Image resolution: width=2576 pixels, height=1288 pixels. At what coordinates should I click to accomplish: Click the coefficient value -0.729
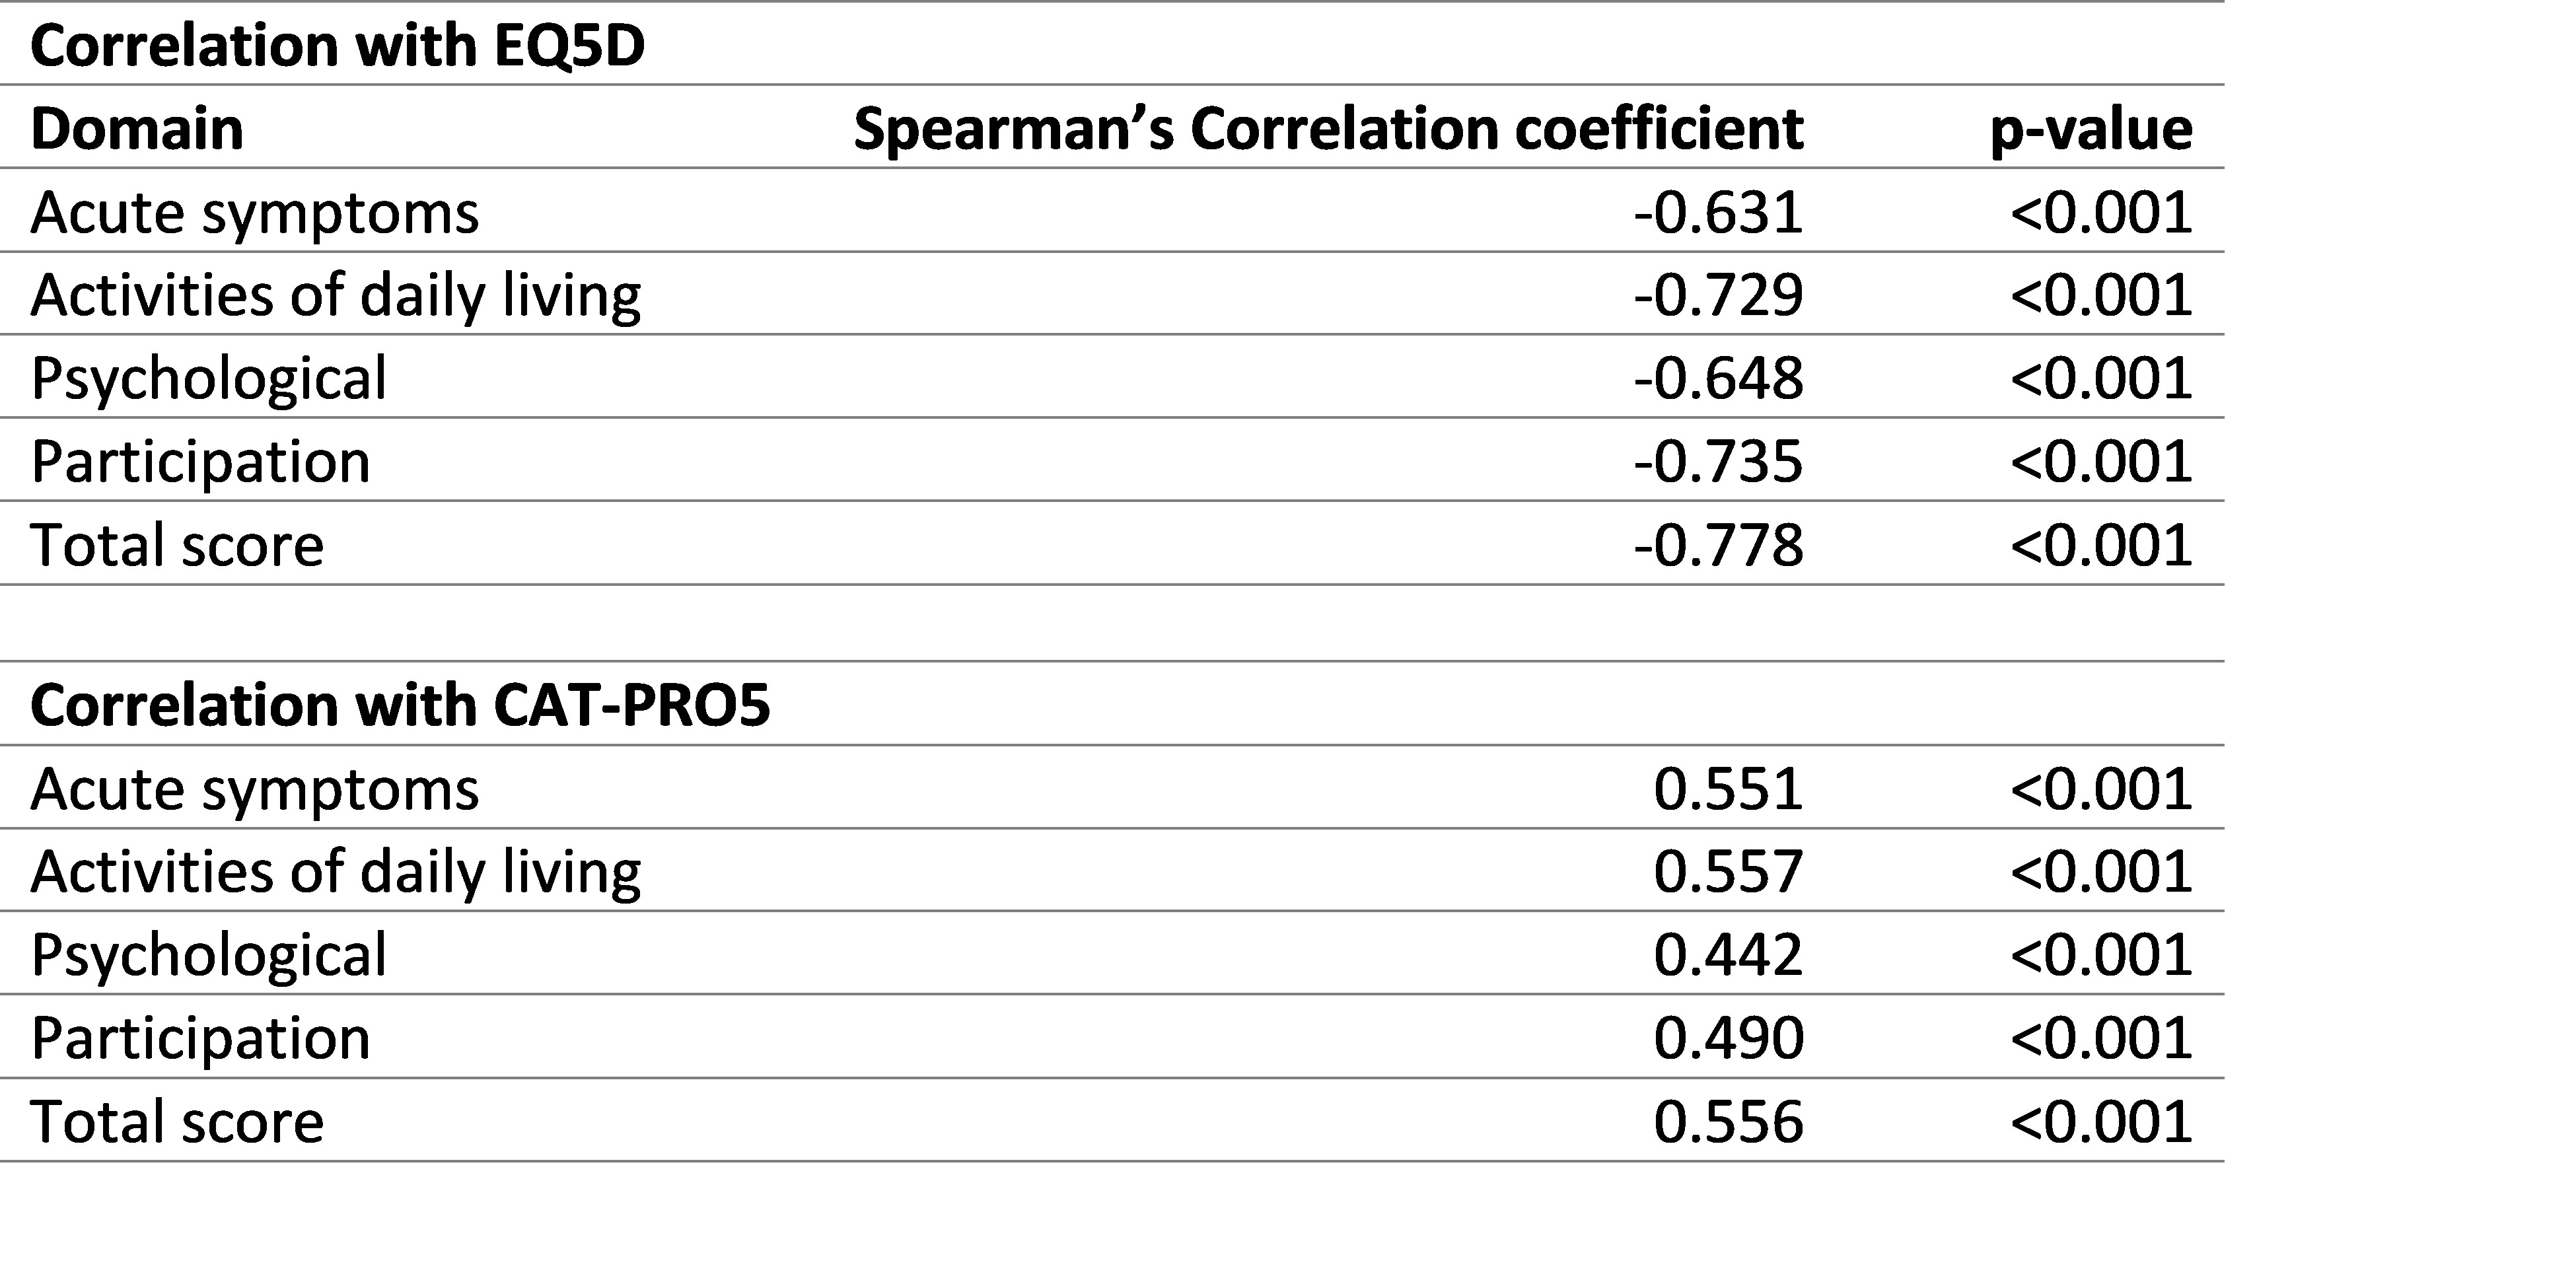click(x=1718, y=295)
